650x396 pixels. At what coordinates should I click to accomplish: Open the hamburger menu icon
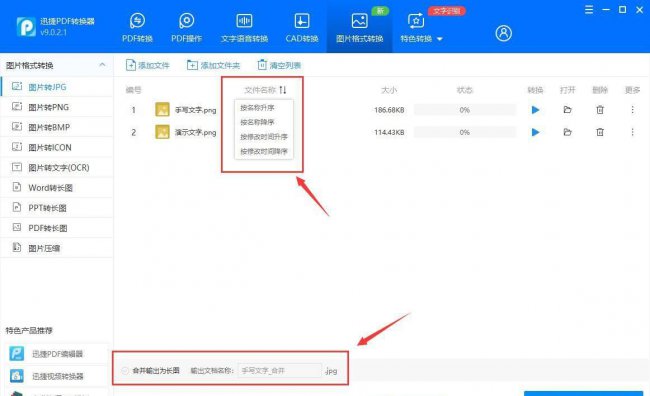click(589, 10)
